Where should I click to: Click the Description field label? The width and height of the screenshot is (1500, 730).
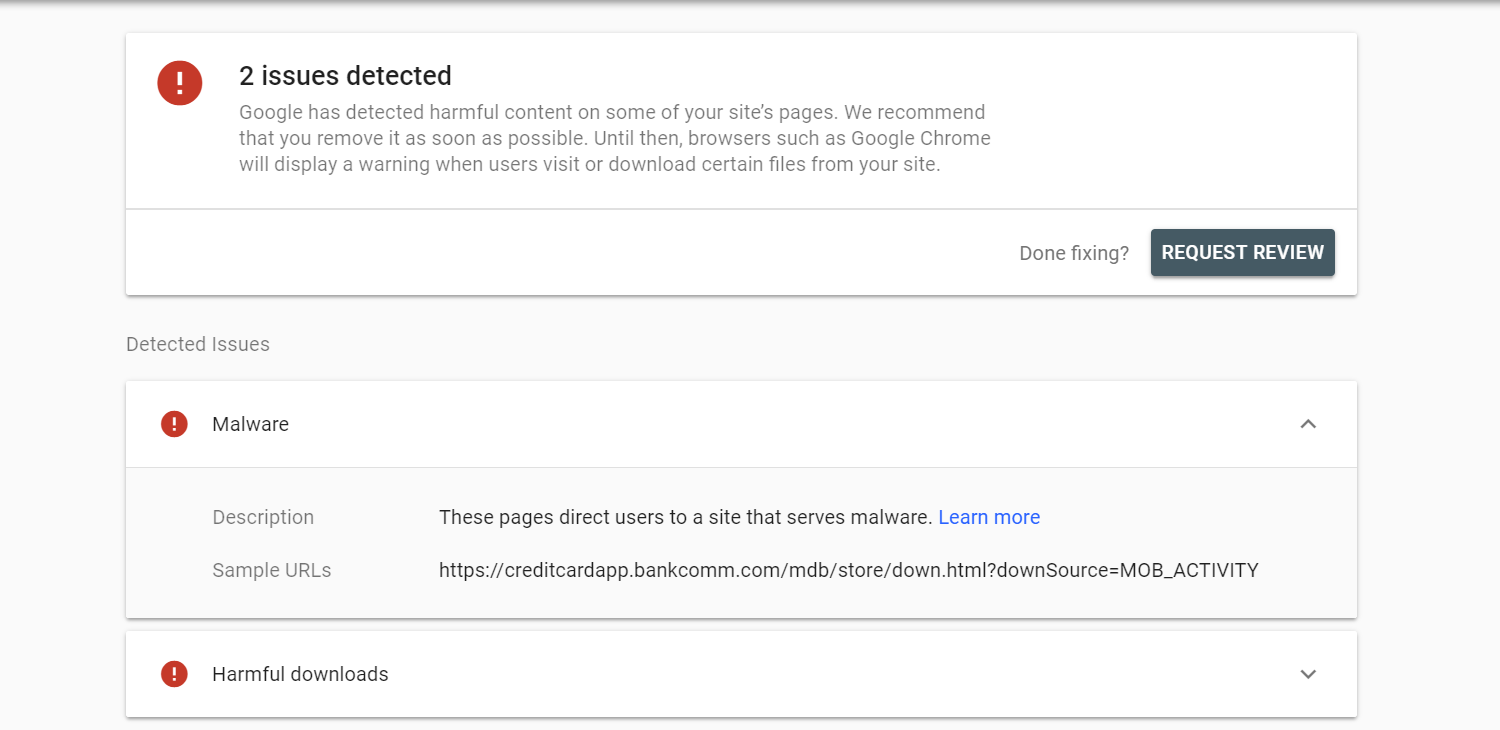263,517
